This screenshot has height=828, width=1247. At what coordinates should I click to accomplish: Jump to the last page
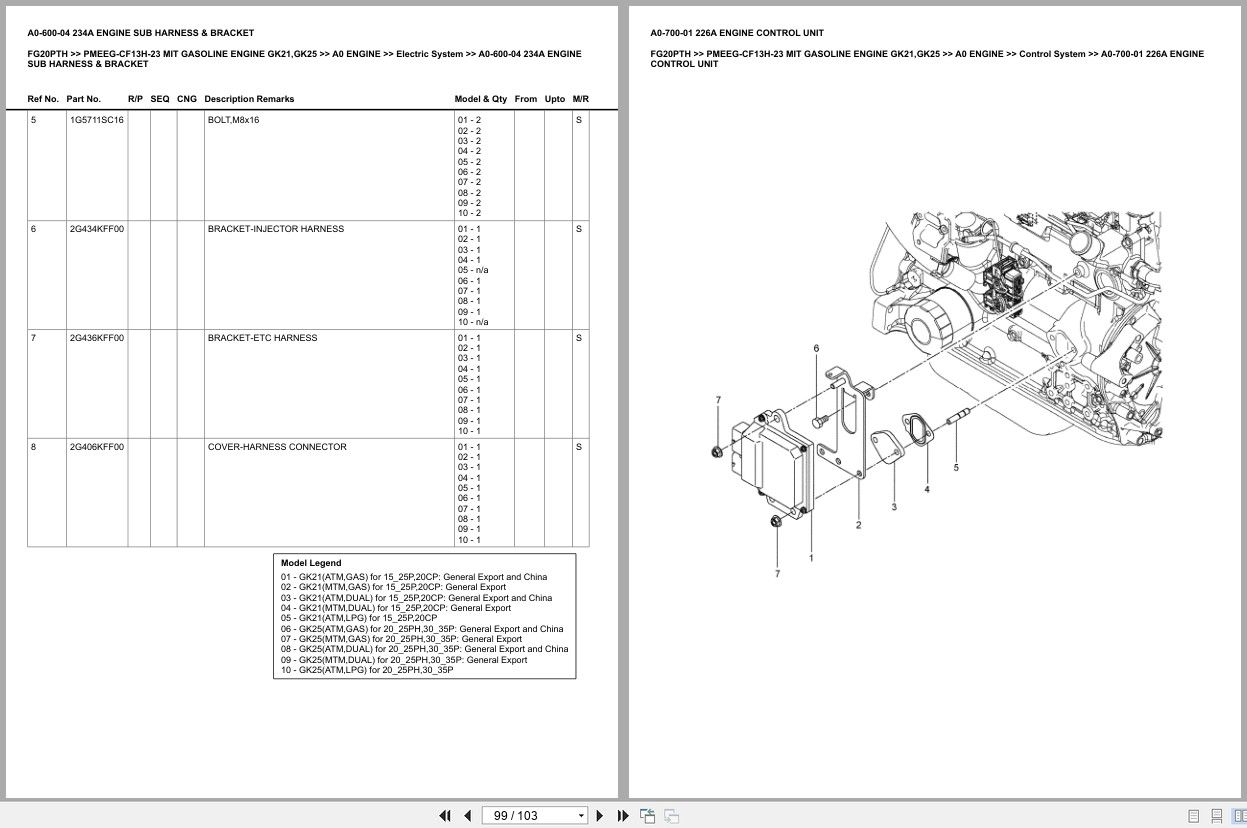pyautogui.click(x=623, y=815)
